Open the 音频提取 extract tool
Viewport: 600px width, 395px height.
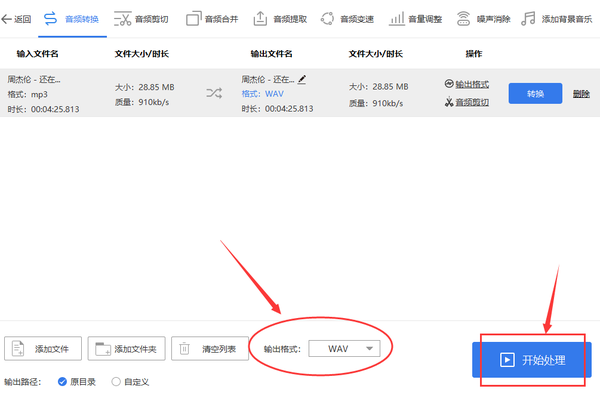(x=280, y=19)
